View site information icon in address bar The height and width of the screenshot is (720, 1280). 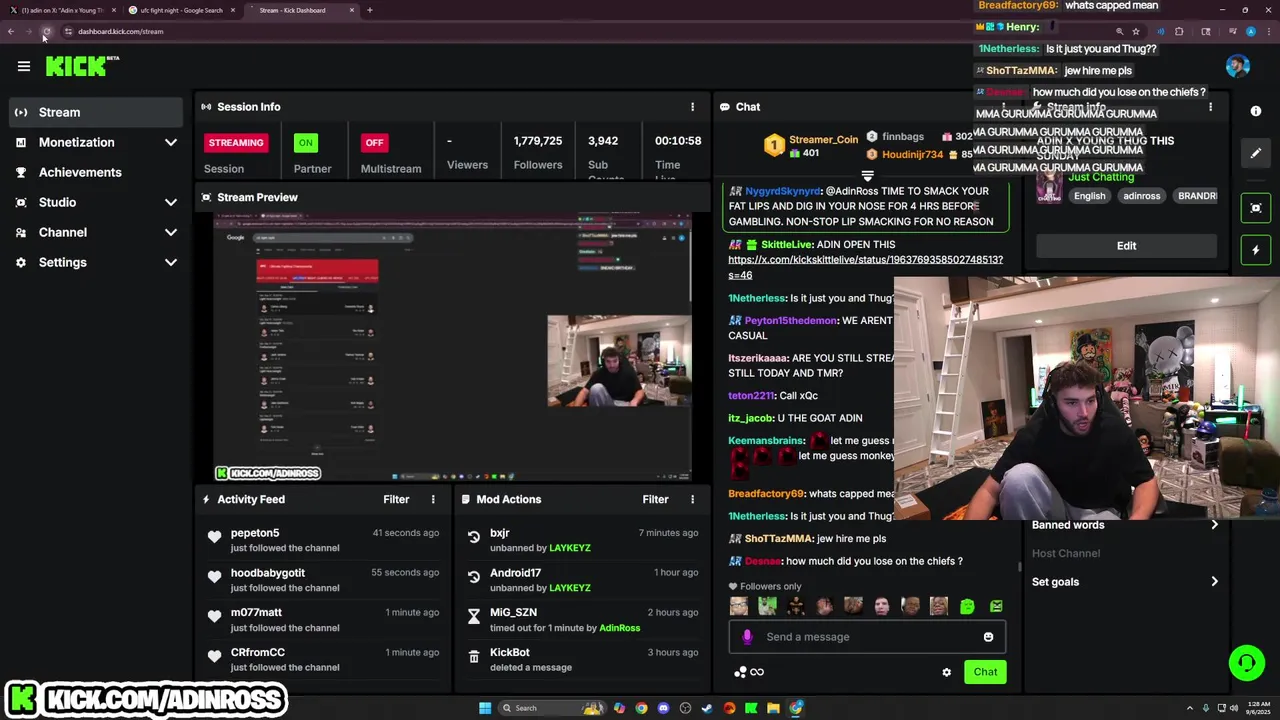coord(68,31)
